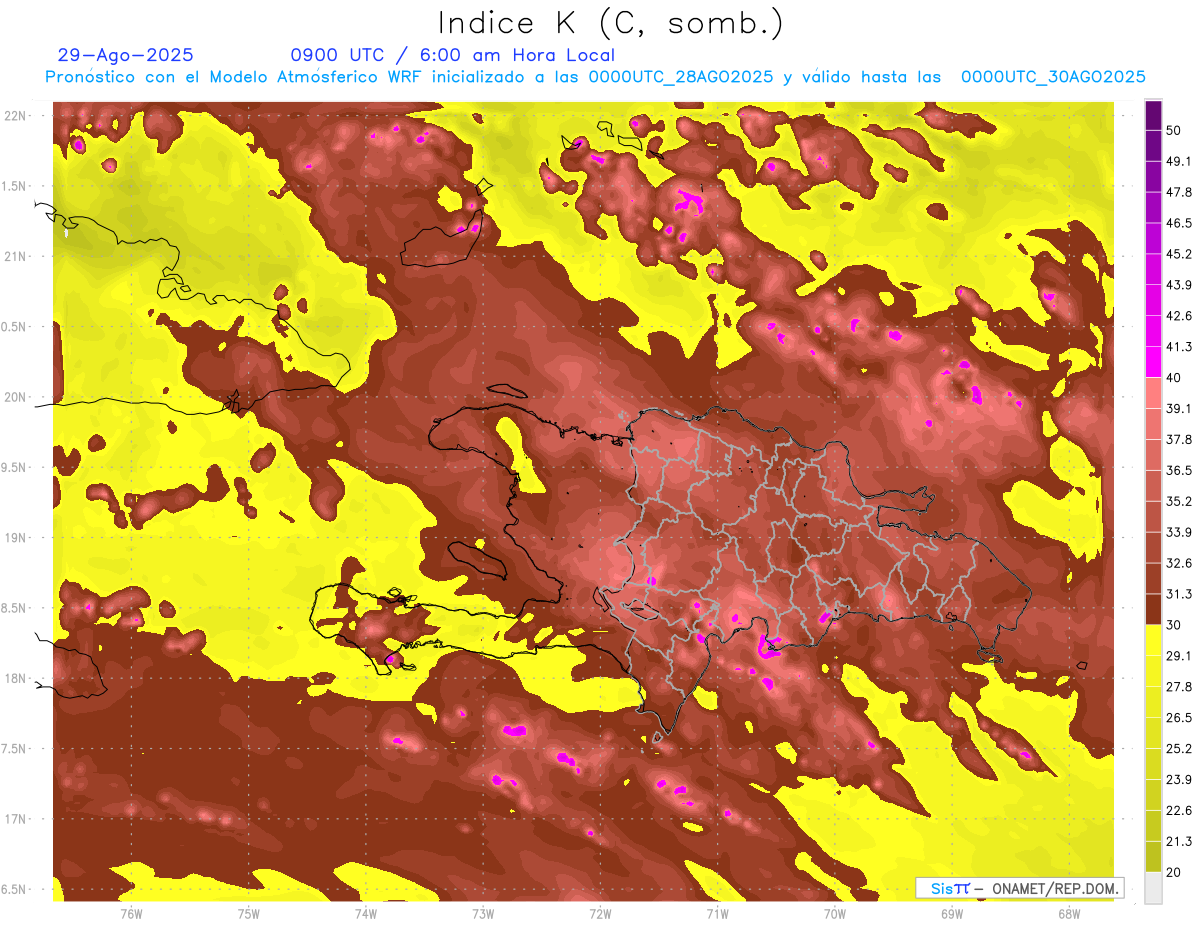Click the title "Indice K (C, somb.)"
1200x927 pixels.
[x=611, y=23]
